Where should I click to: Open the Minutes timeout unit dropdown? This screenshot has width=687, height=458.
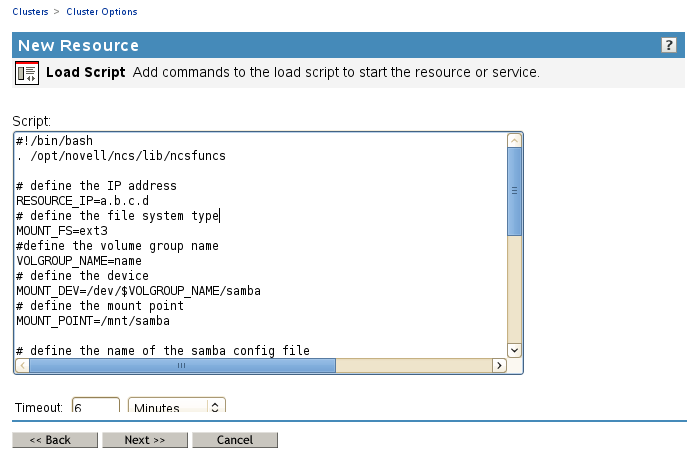177,407
